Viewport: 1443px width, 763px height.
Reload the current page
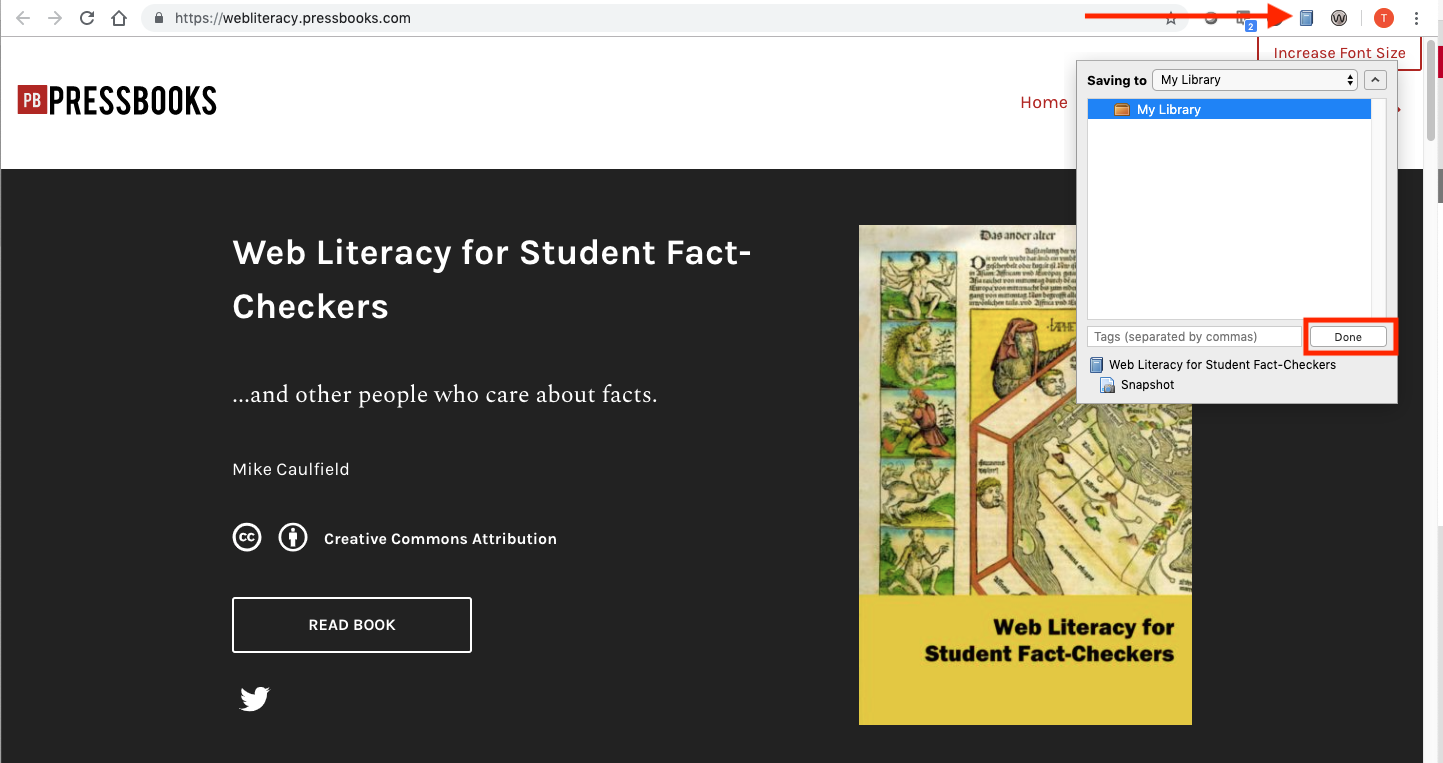pyautogui.click(x=87, y=18)
